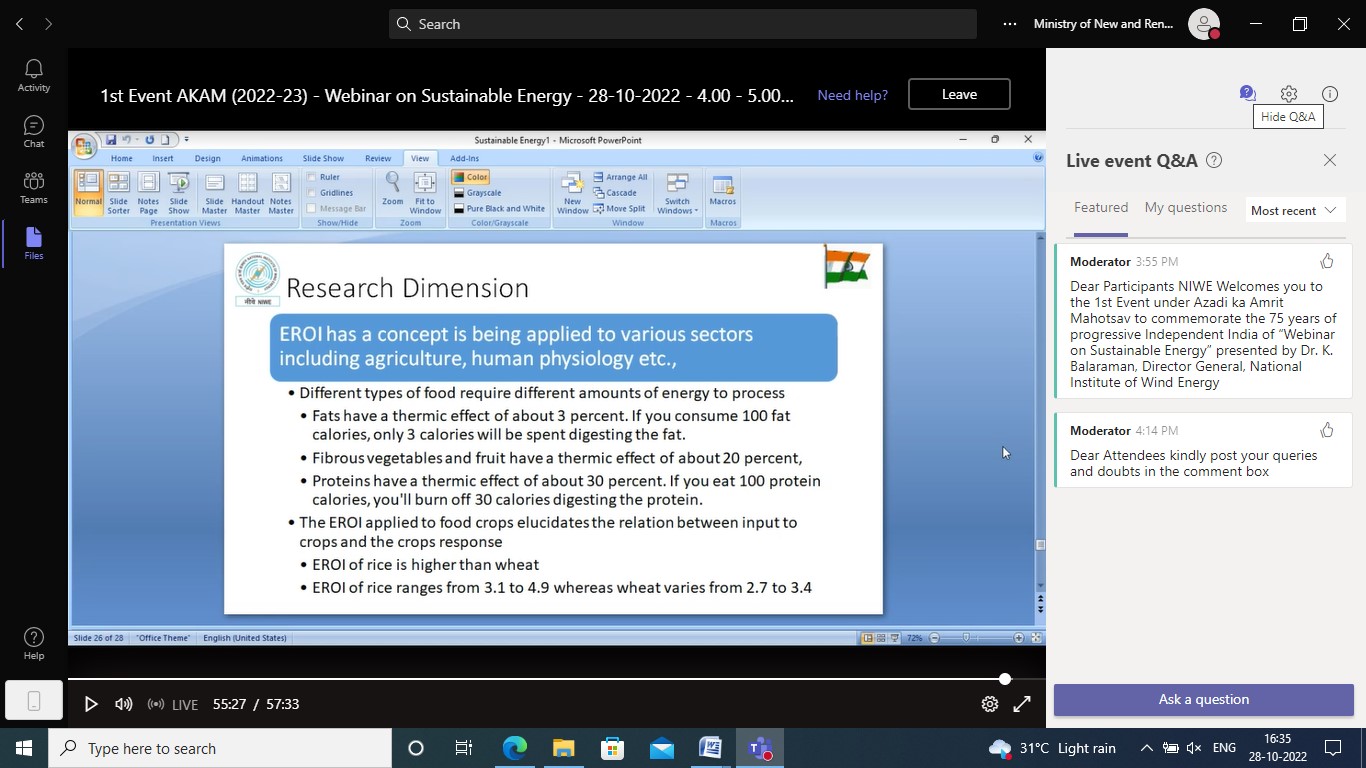Open the Activity feed in Teams sidebar
This screenshot has height=768, width=1366.
[x=34, y=75]
